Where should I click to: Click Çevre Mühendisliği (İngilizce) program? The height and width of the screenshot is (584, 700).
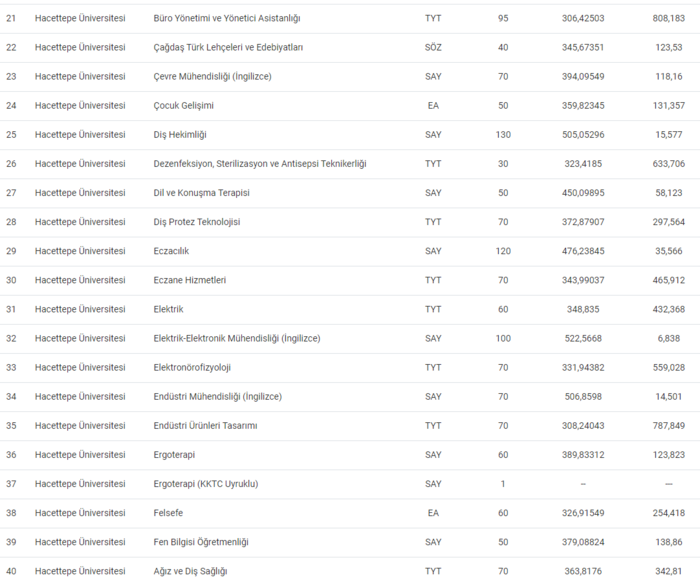(x=211, y=77)
